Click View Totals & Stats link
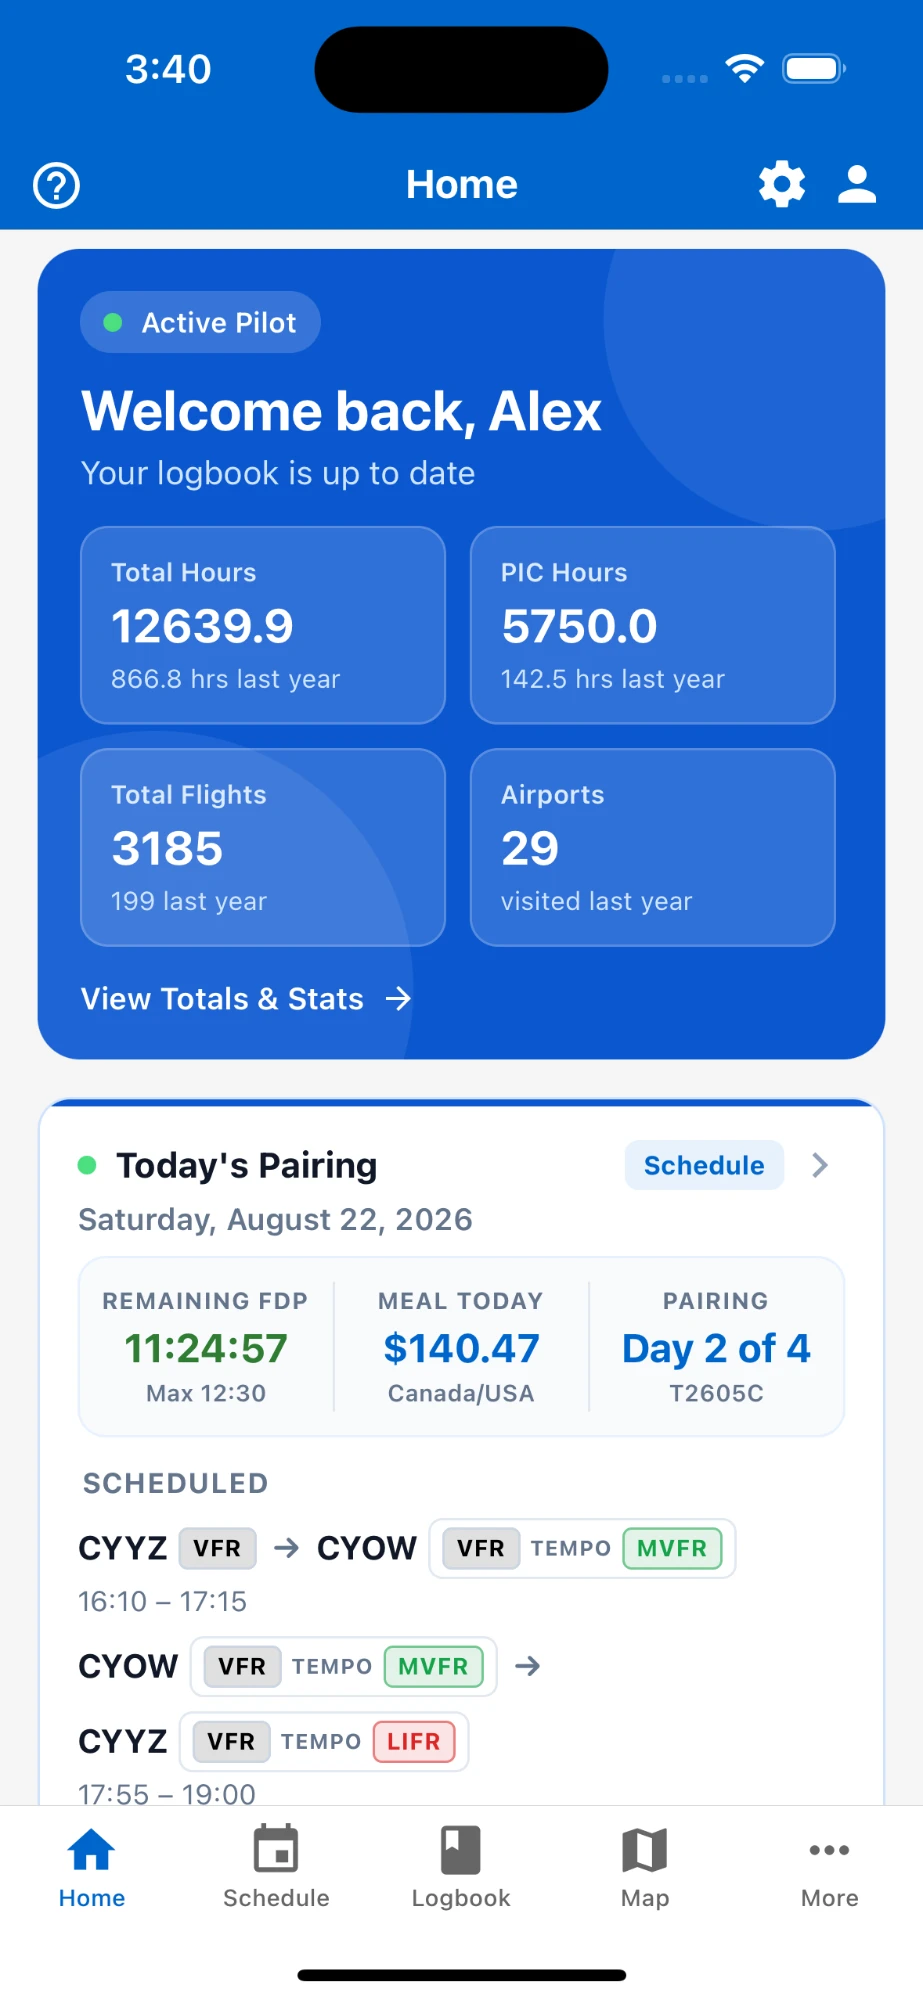The image size is (923, 2000). pyautogui.click(x=222, y=998)
